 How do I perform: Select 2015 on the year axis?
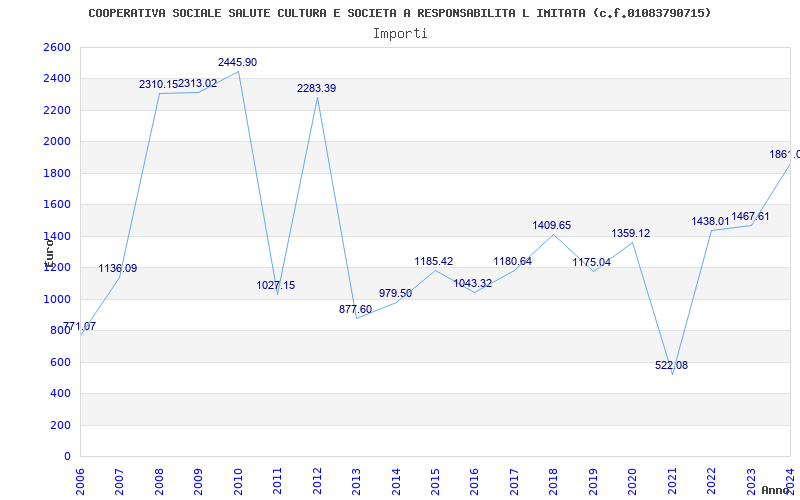(x=435, y=479)
